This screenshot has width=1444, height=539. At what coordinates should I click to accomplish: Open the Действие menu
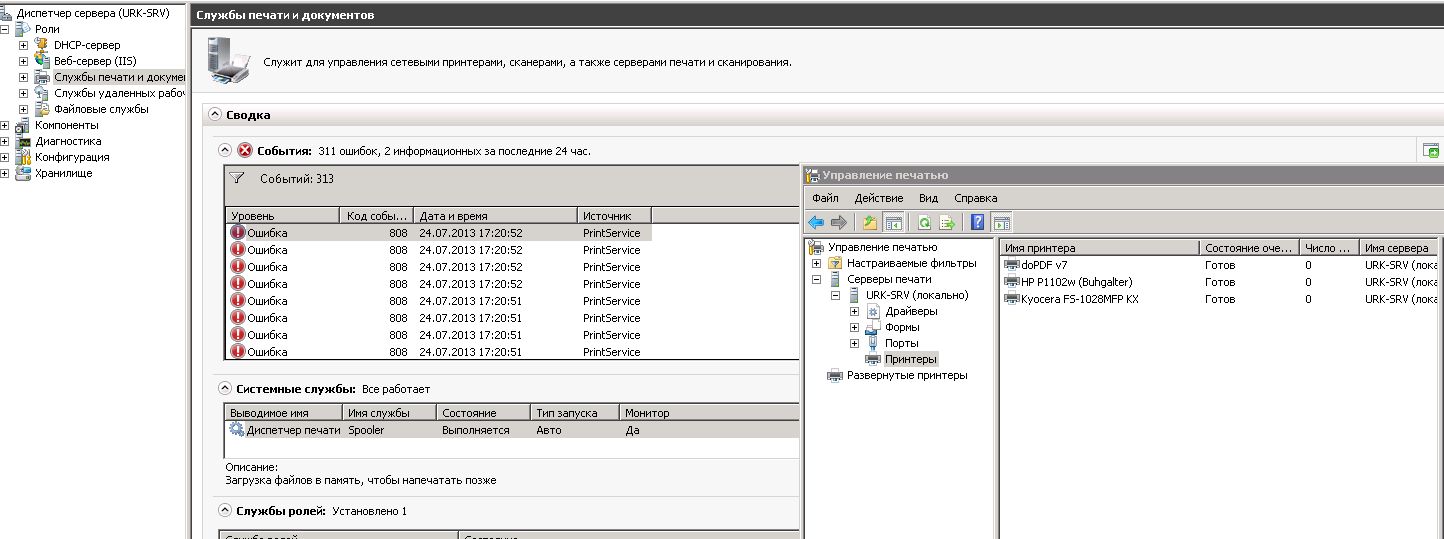click(878, 198)
